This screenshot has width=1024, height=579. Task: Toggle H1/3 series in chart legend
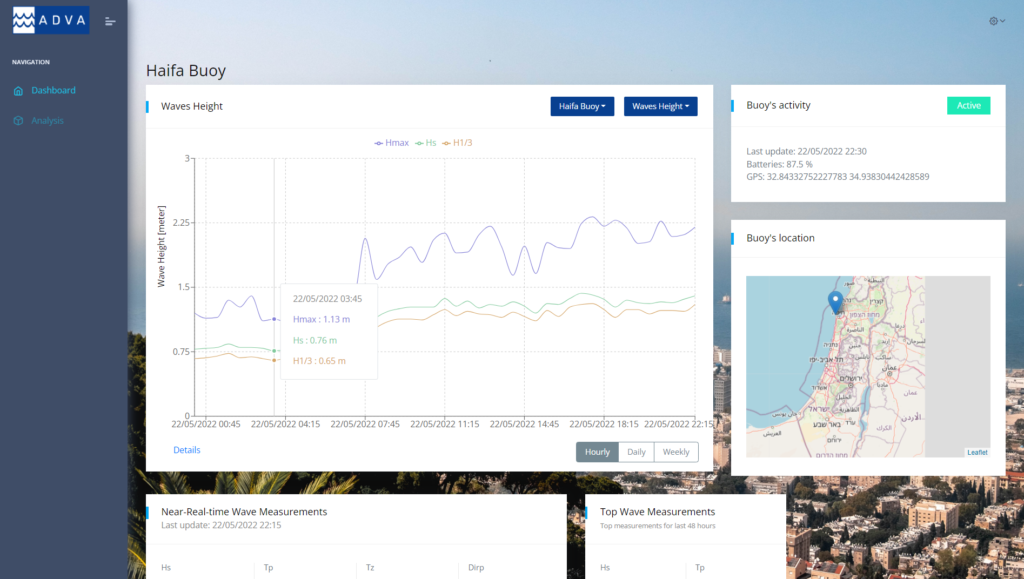click(x=457, y=143)
